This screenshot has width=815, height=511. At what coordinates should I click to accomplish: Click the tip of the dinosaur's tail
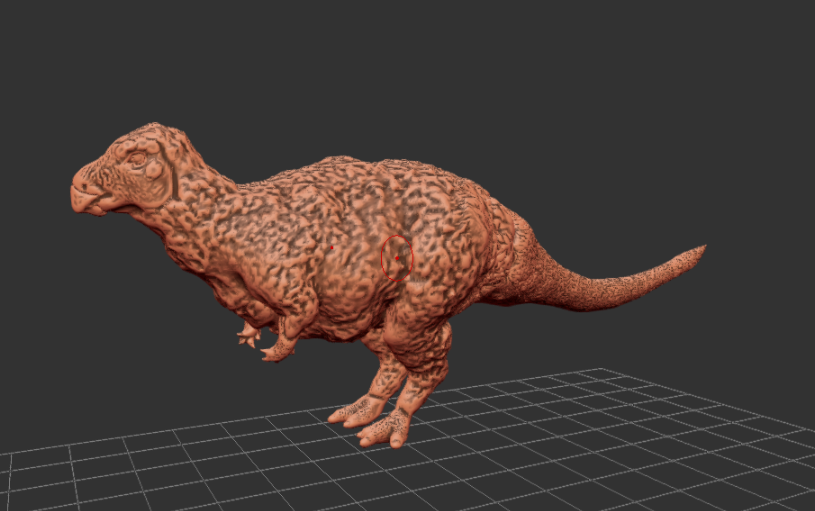point(702,250)
